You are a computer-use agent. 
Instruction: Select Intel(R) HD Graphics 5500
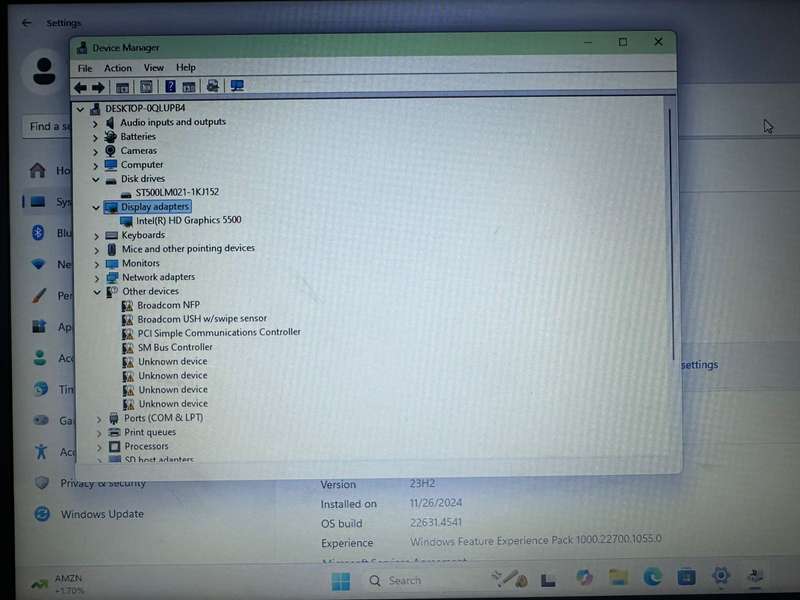point(188,220)
